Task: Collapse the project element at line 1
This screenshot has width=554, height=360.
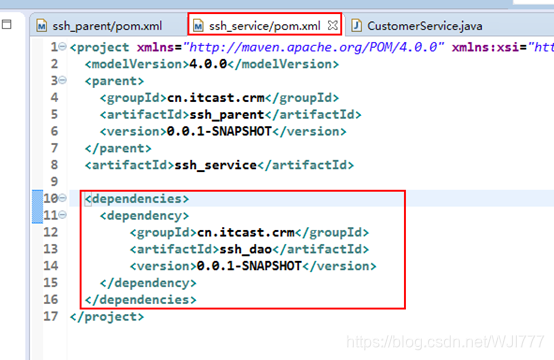Action: [x=63, y=46]
